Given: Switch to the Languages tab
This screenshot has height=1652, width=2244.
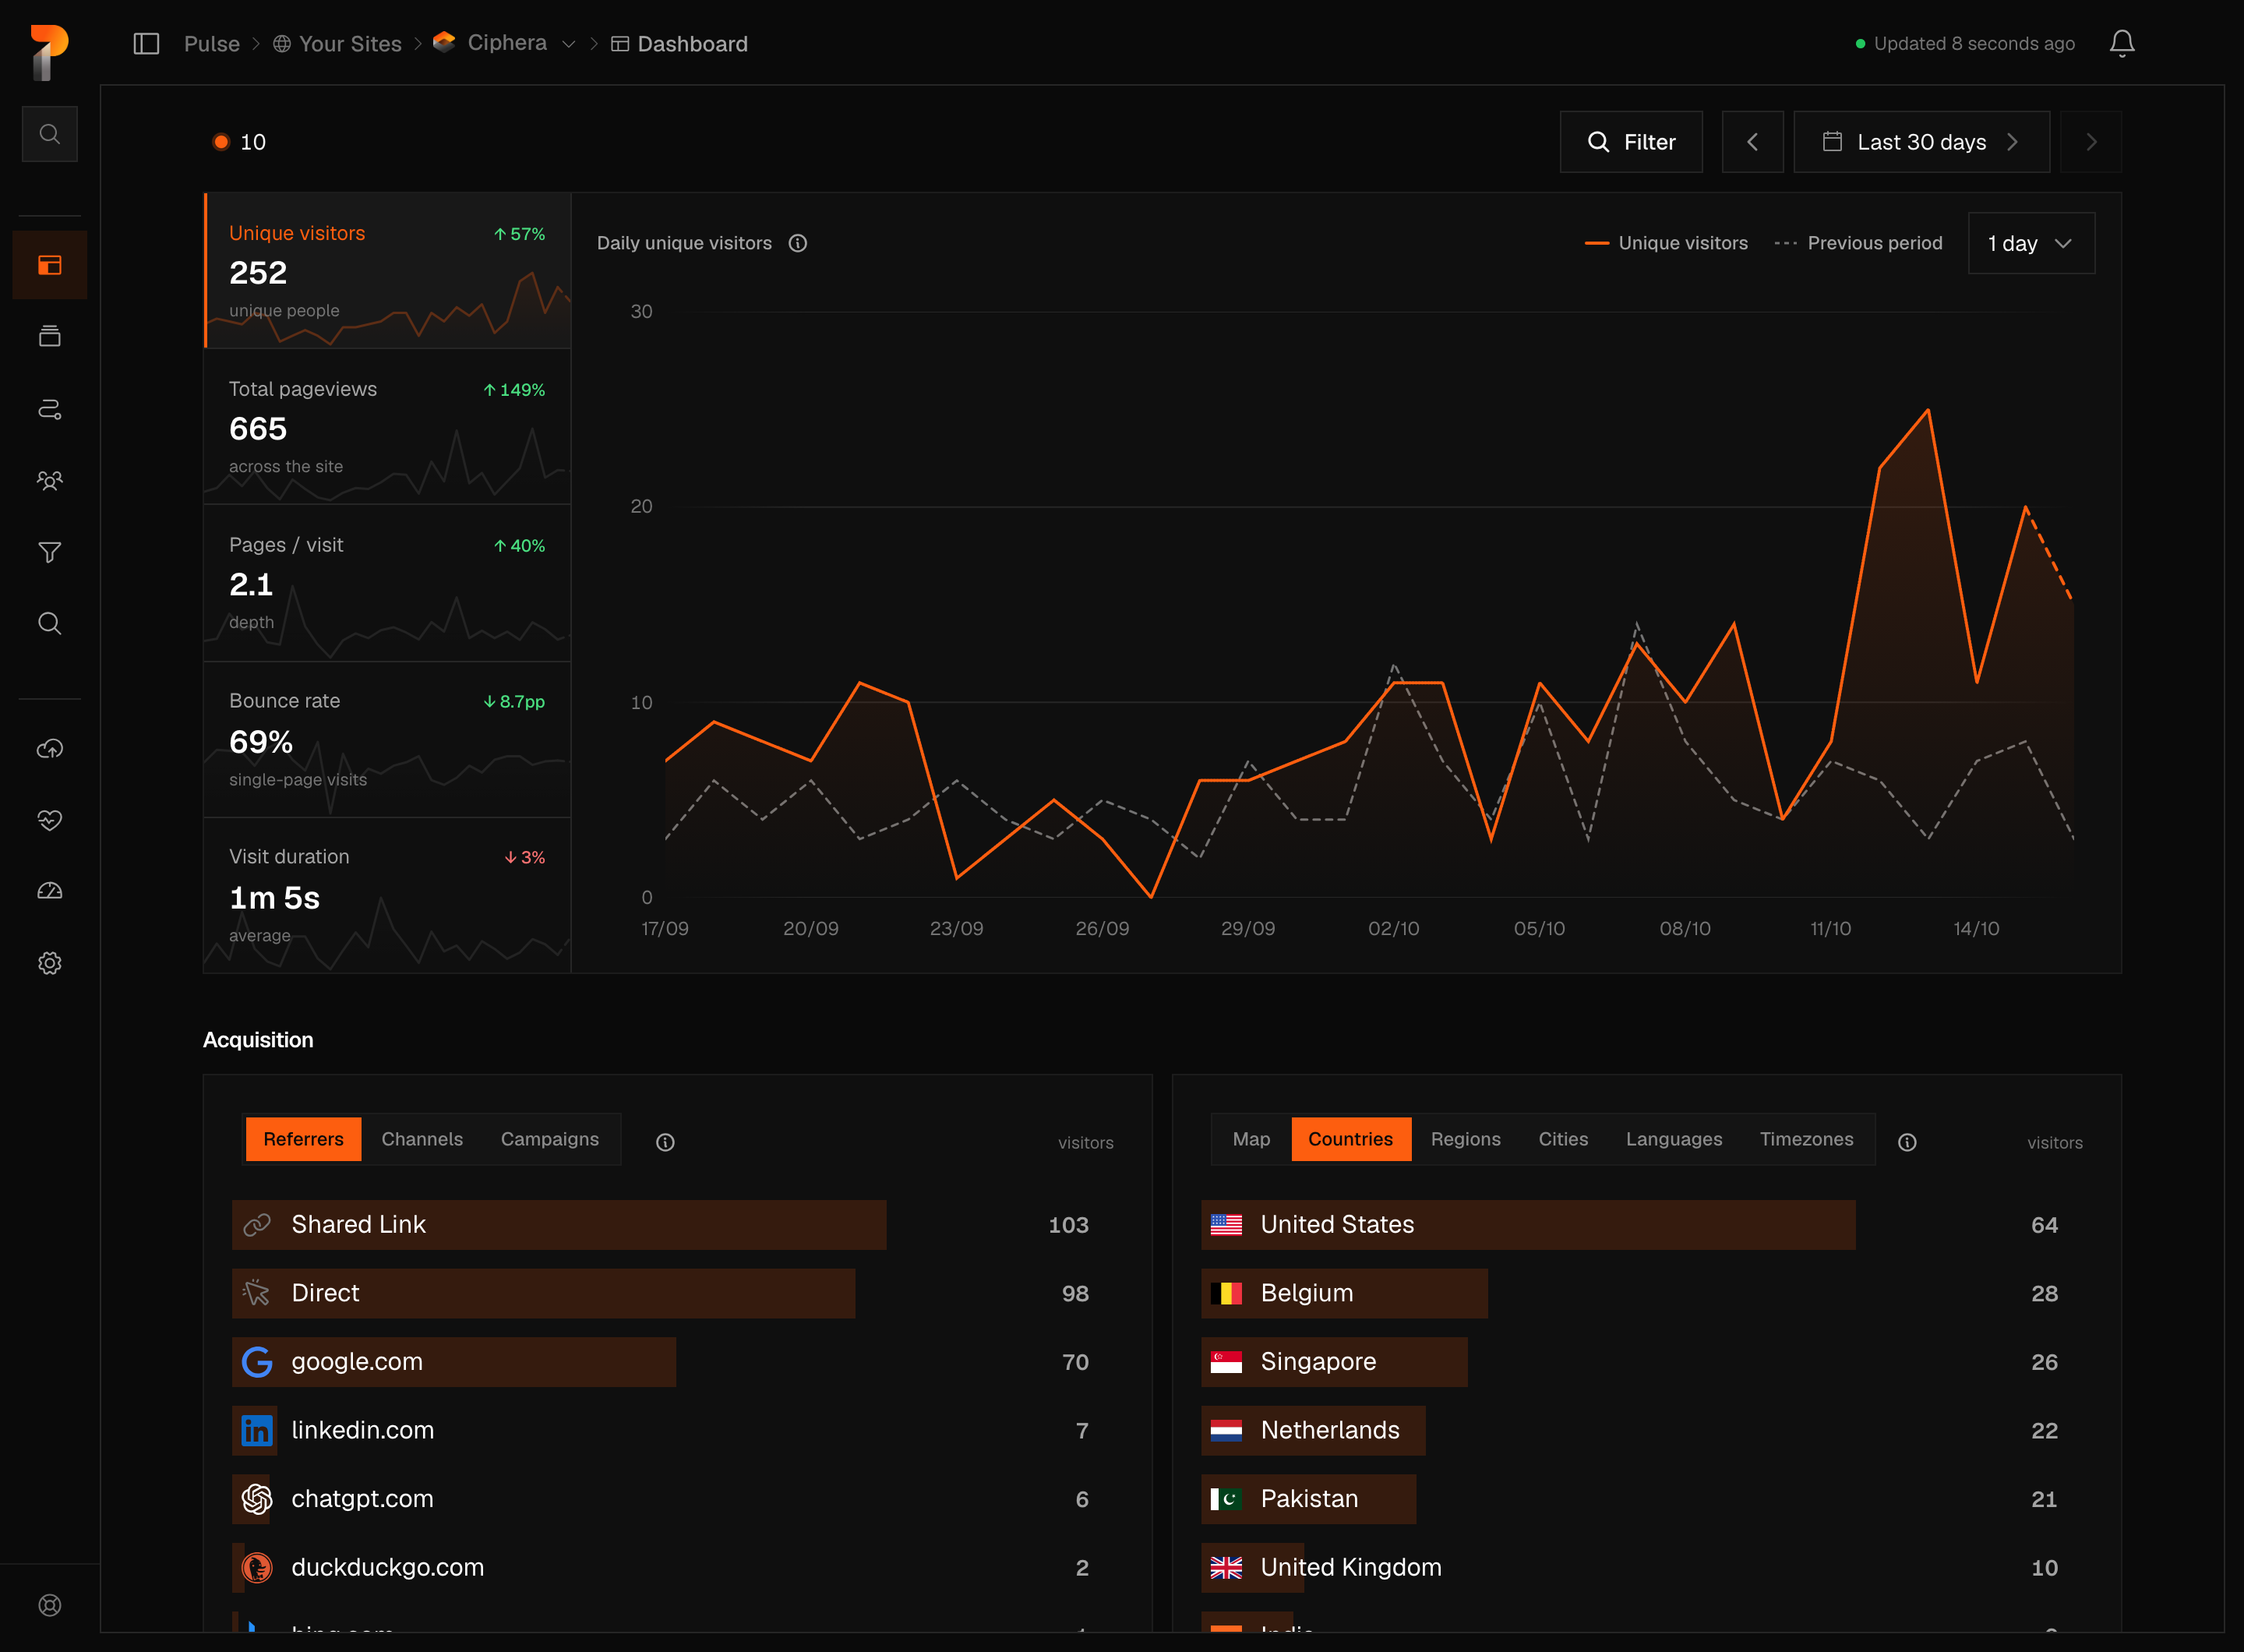Looking at the screenshot, I should click(x=1674, y=1139).
